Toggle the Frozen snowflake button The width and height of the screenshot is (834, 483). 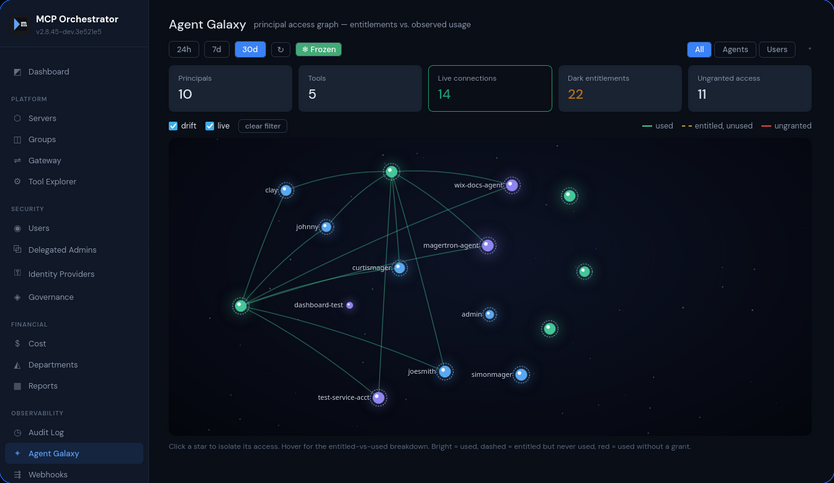point(319,49)
